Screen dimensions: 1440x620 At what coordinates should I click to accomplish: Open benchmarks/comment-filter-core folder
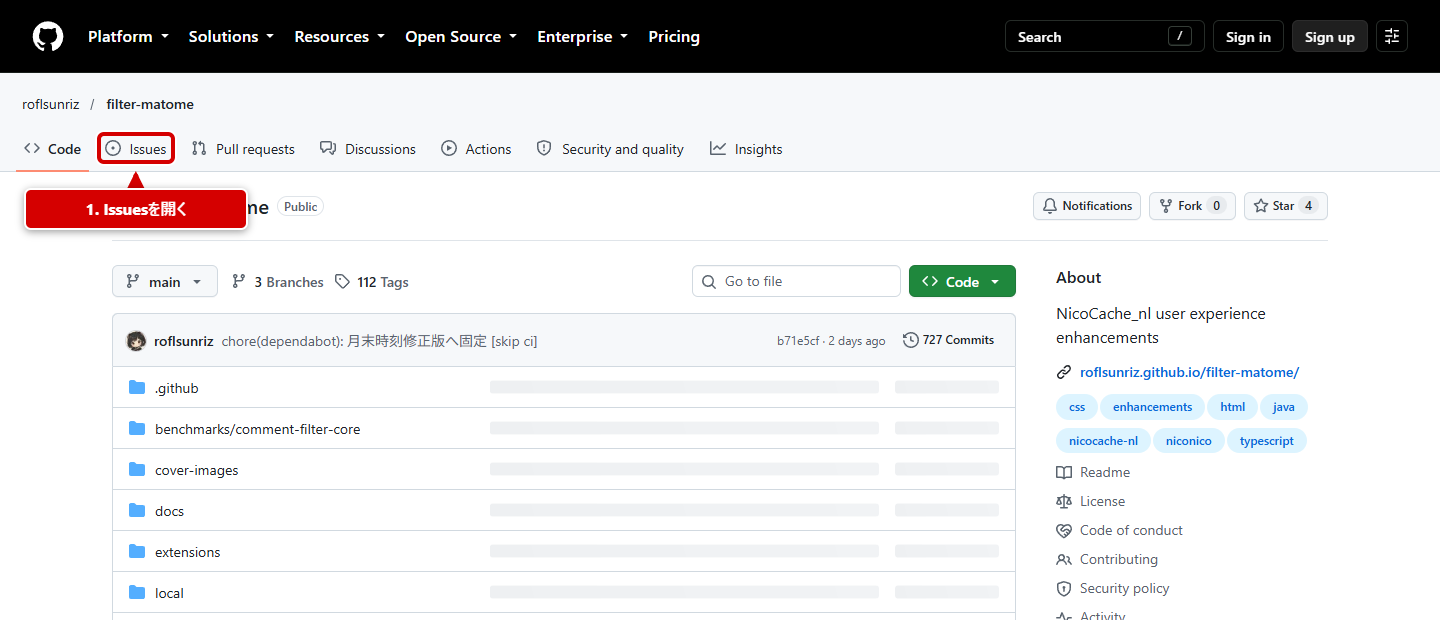[x=257, y=429]
